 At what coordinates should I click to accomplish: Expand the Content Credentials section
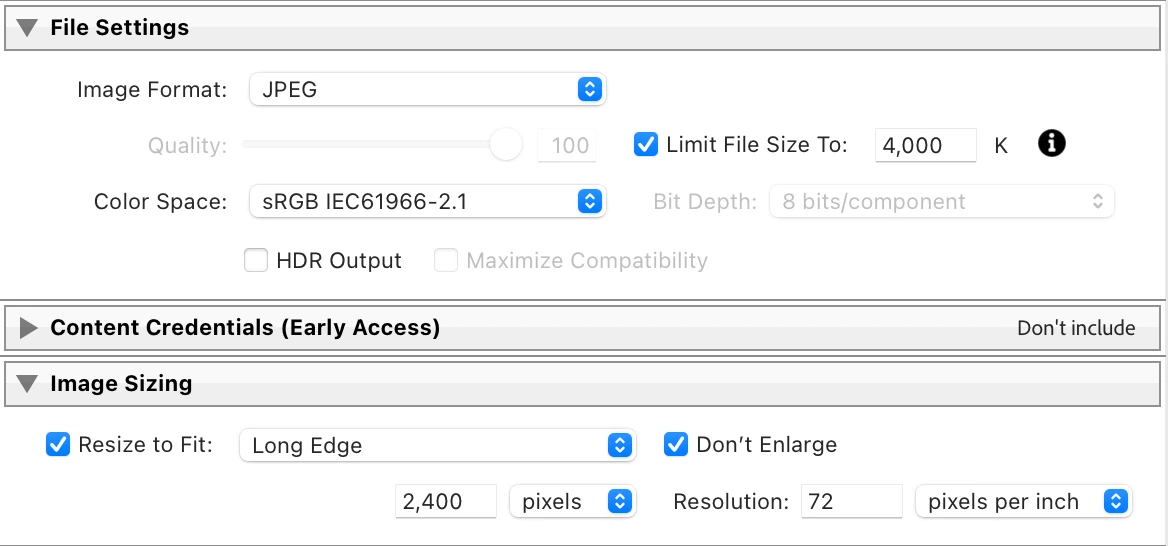point(29,328)
